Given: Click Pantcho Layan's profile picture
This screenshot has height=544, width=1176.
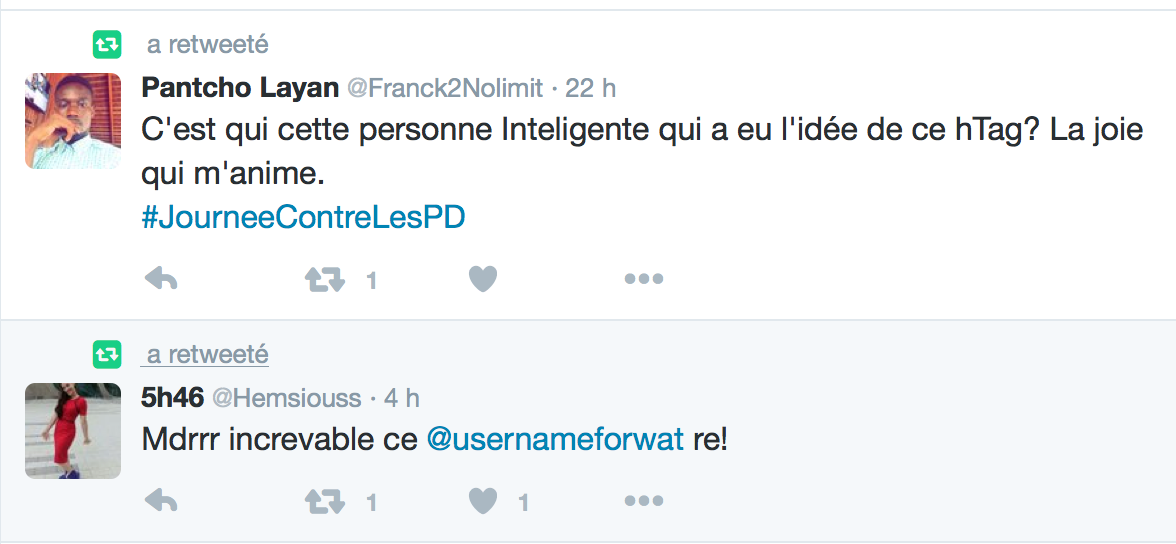Looking at the screenshot, I should pyautogui.click(x=72, y=121).
